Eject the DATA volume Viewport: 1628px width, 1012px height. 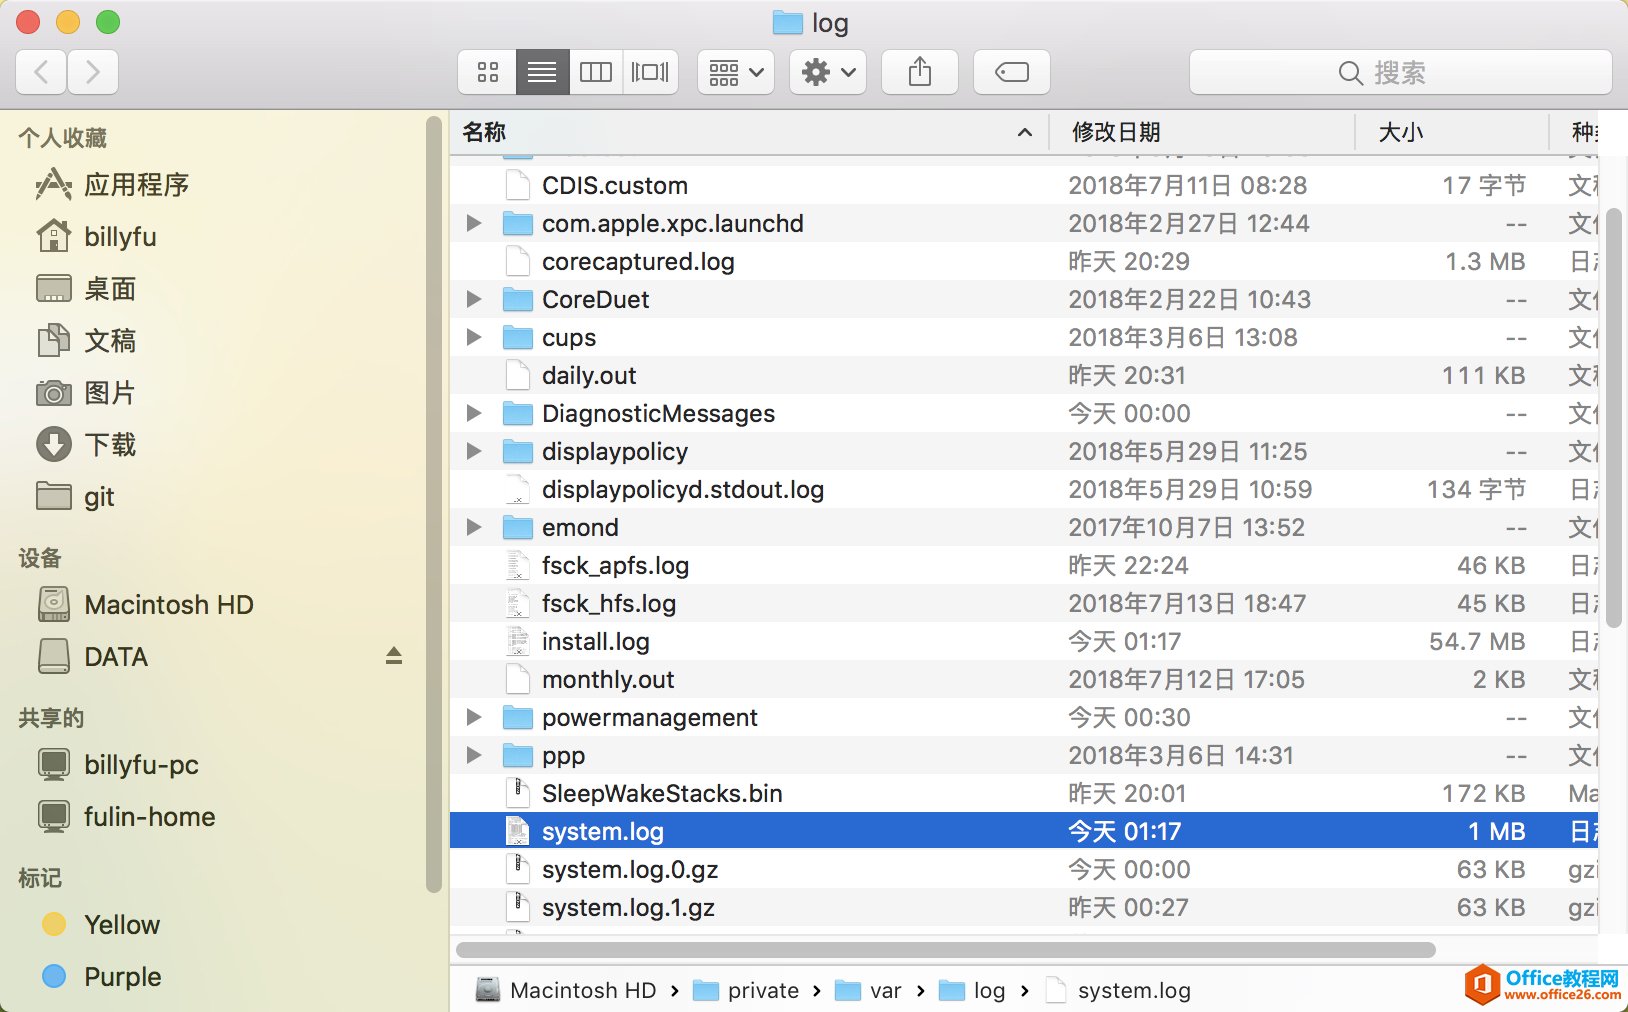click(394, 656)
